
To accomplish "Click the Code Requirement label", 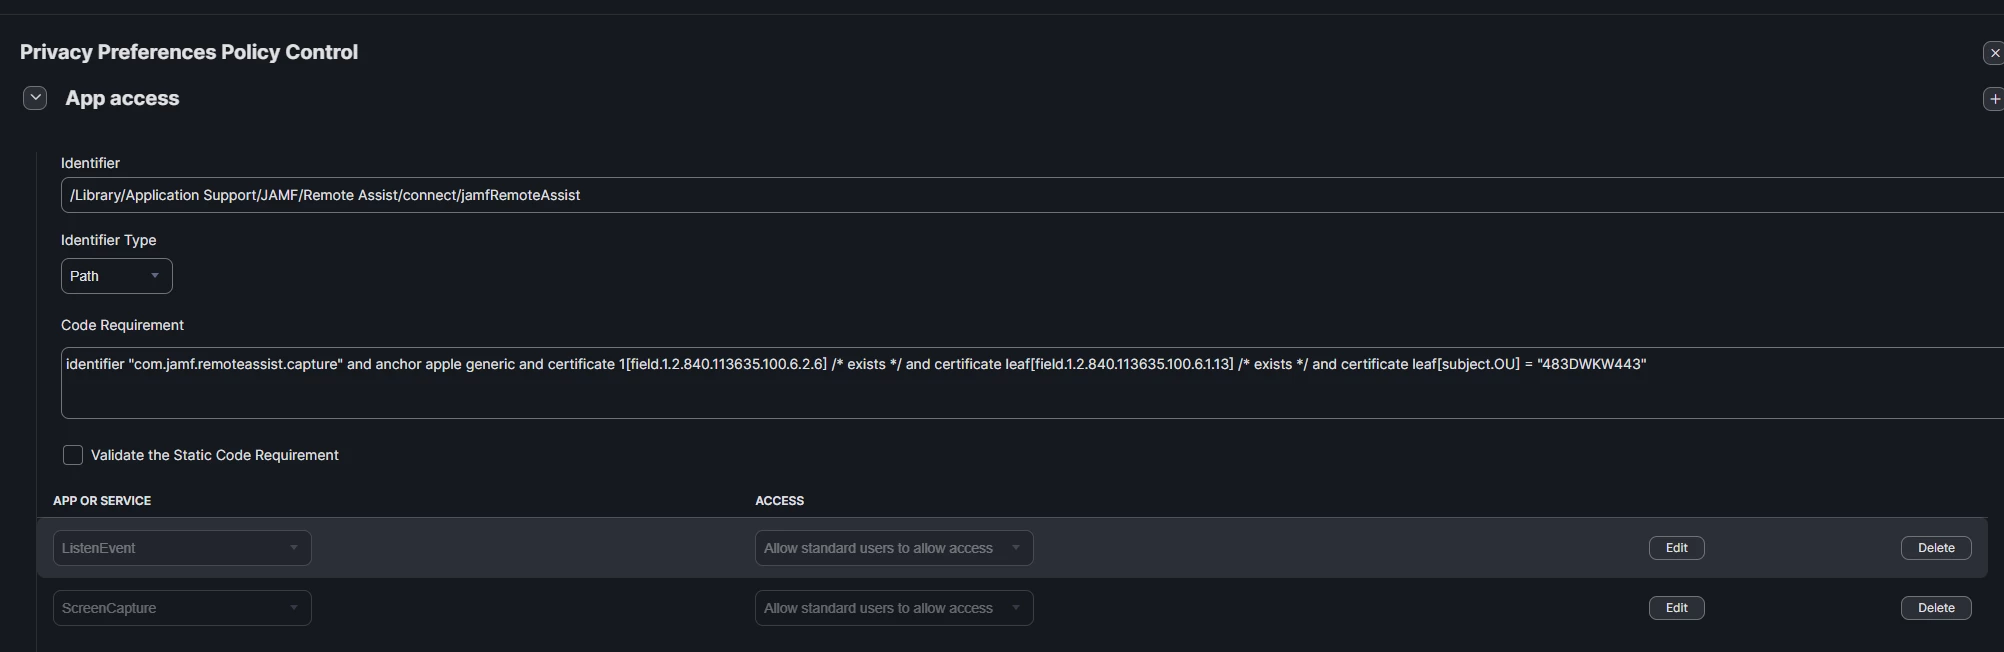I will (x=122, y=325).
